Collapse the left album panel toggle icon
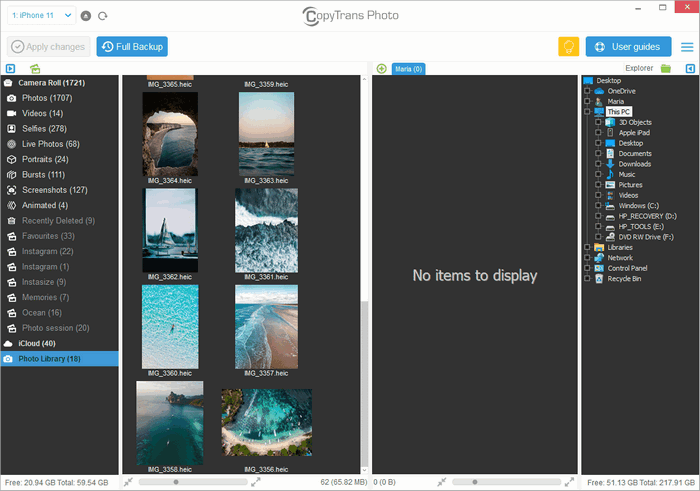The image size is (700, 491). (x=10, y=68)
